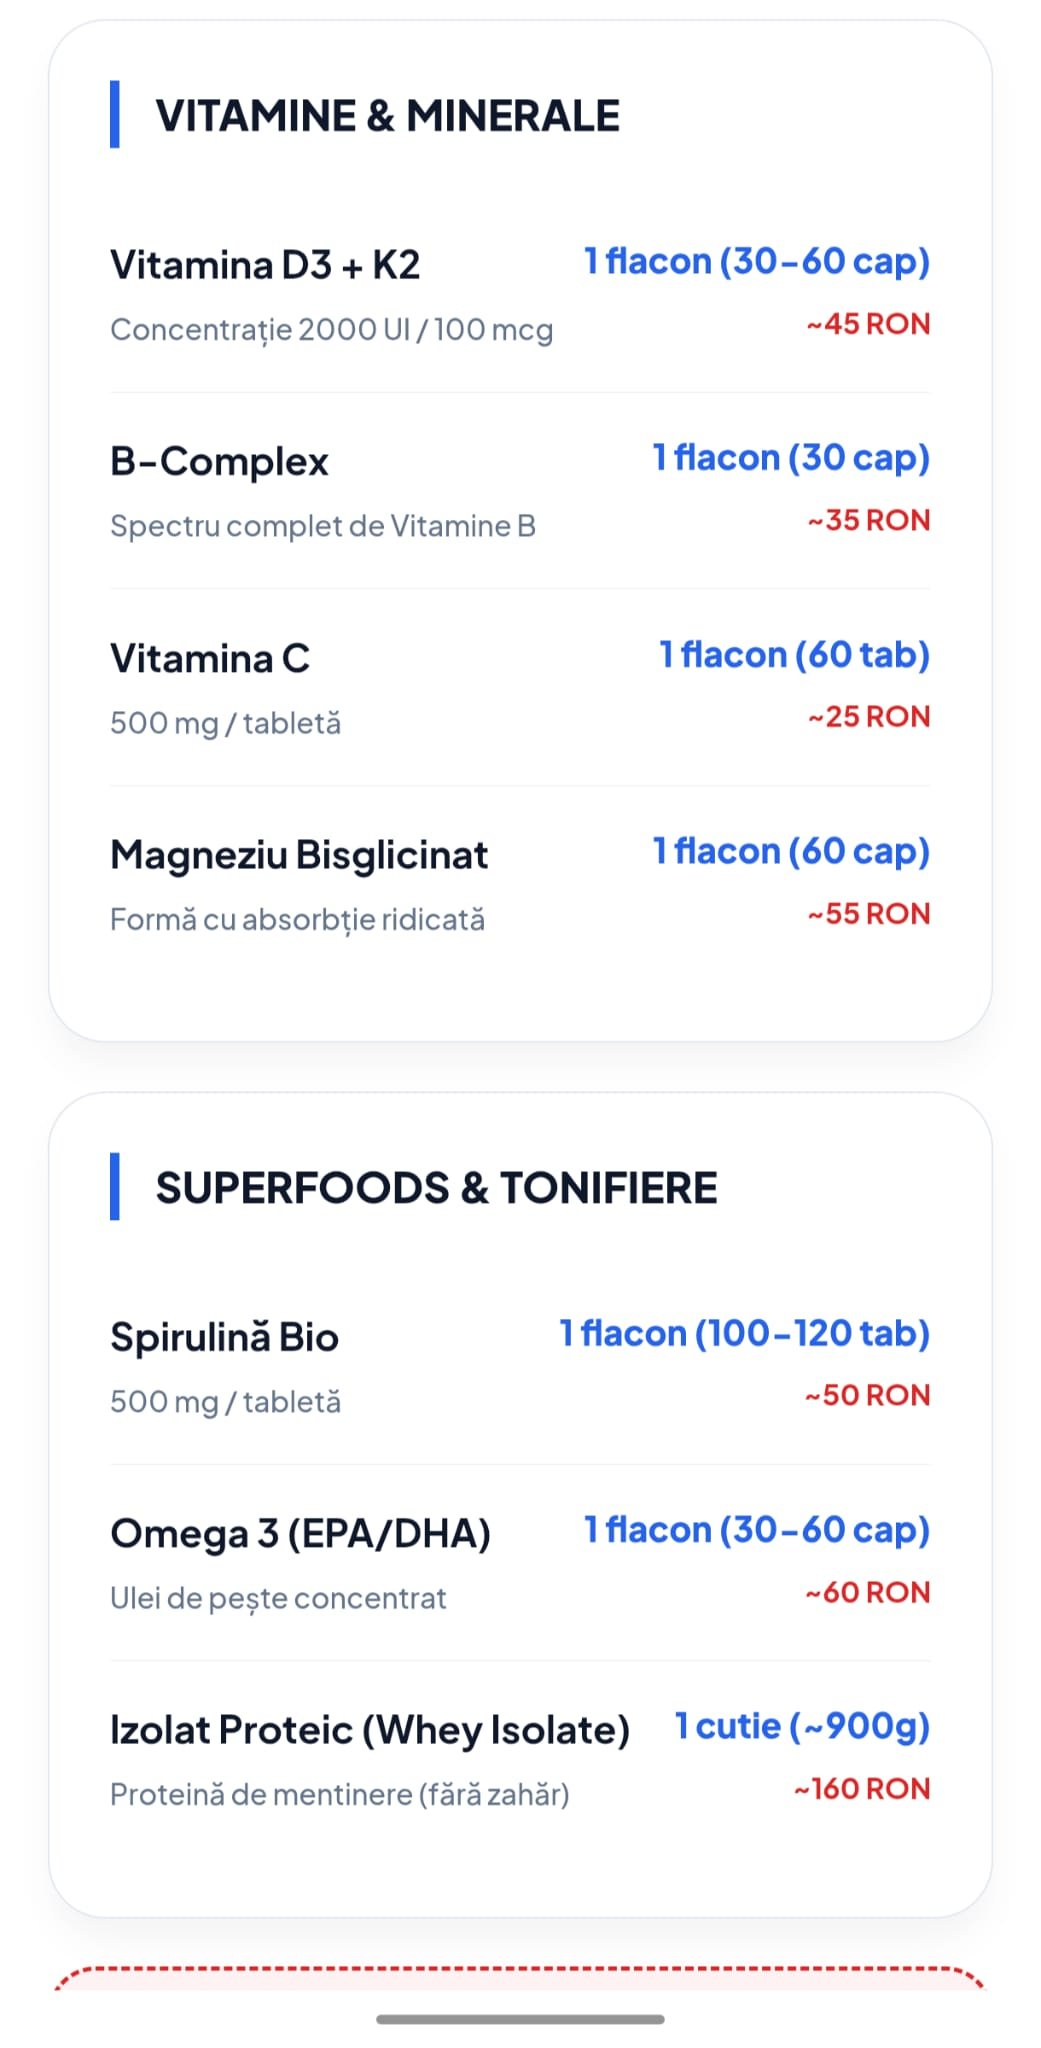This screenshot has height=2048, width=1041.
Task: Click the ~160 RON price label
Action: (862, 1789)
